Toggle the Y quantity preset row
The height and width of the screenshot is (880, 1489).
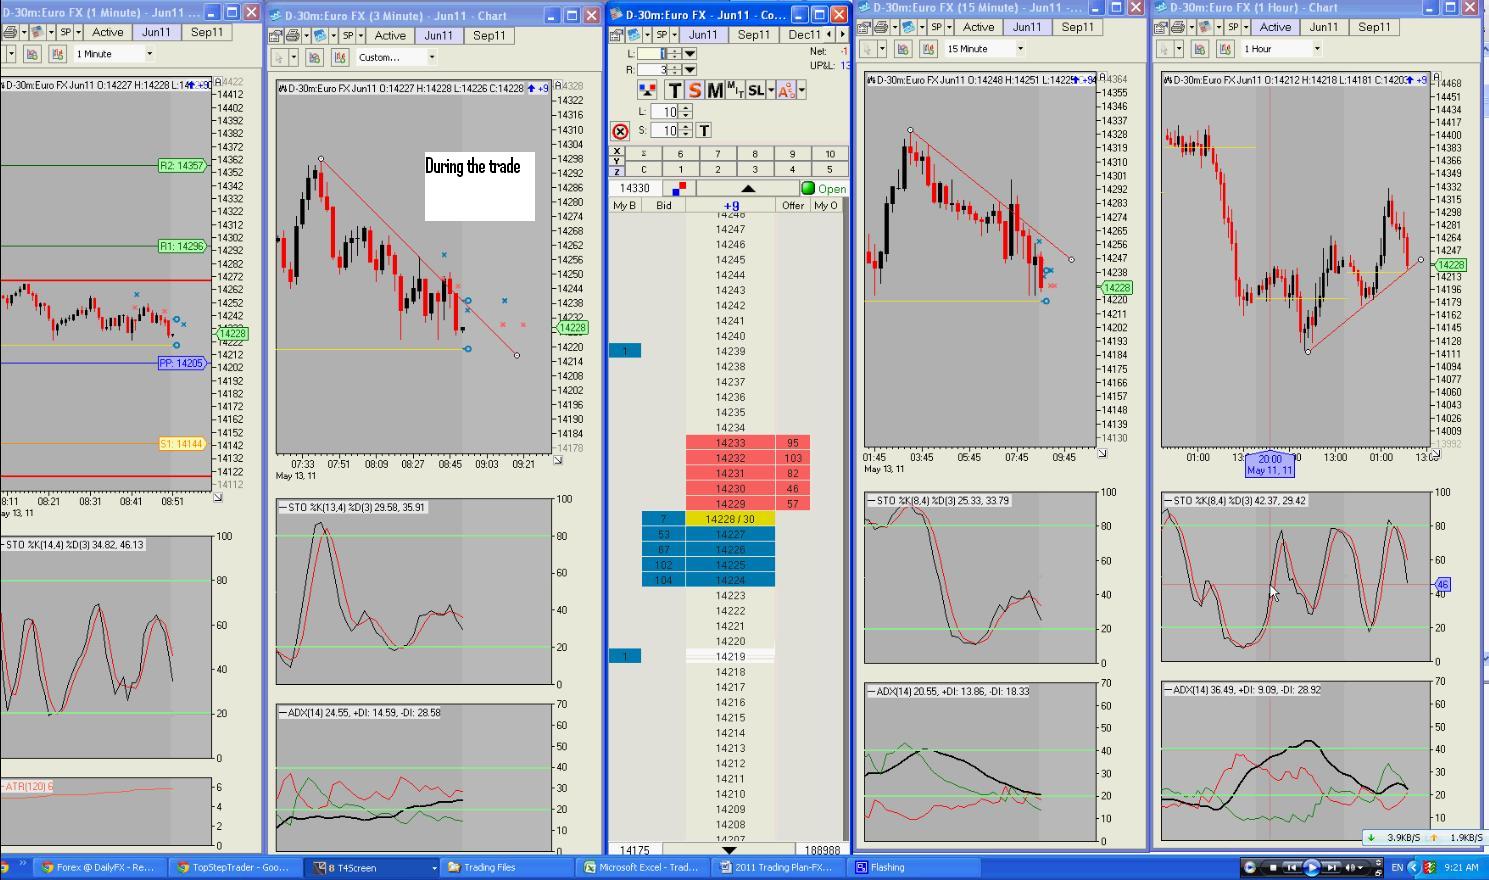(x=617, y=161)
